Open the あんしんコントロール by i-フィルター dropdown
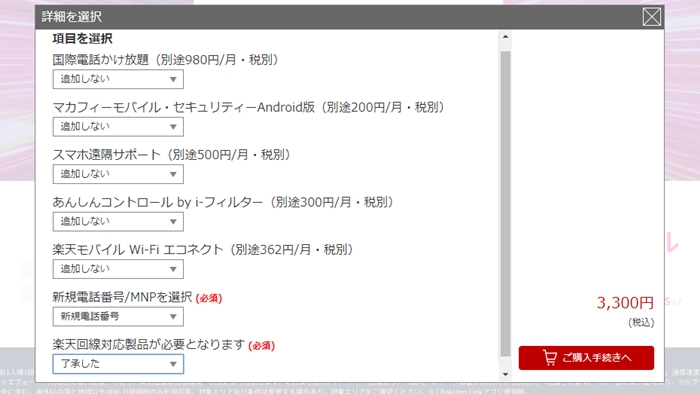 click(118, 222)
